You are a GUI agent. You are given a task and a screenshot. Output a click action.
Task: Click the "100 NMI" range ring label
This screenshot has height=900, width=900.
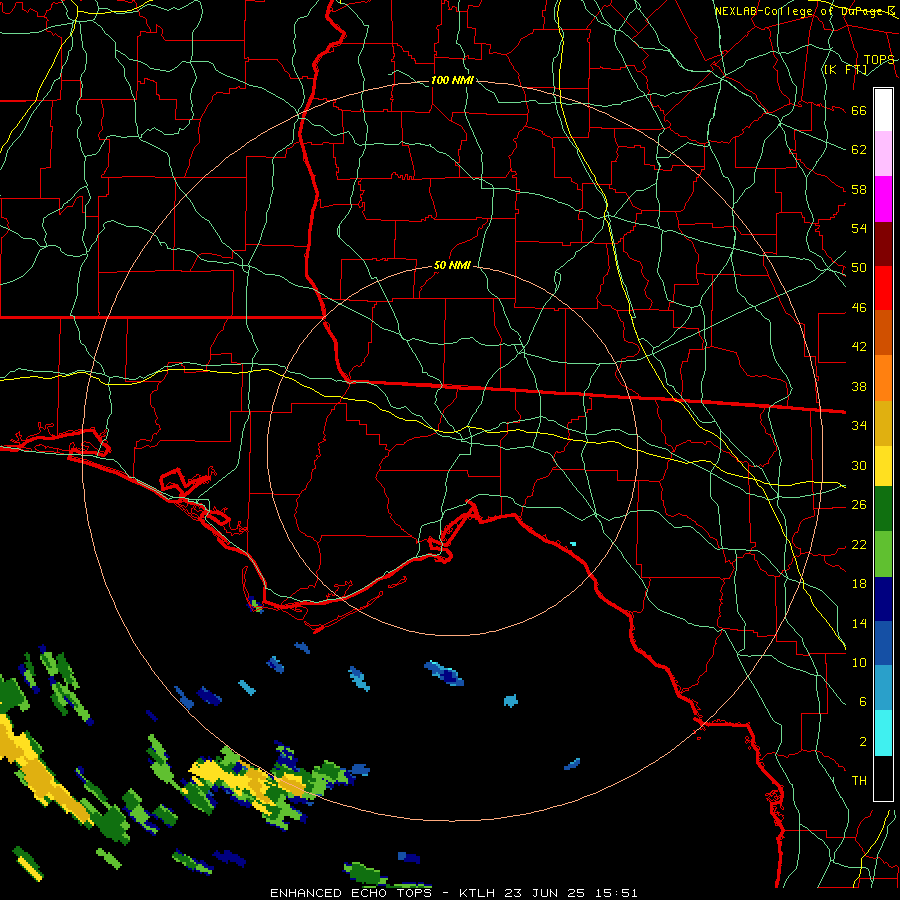(x=452, y=80)
